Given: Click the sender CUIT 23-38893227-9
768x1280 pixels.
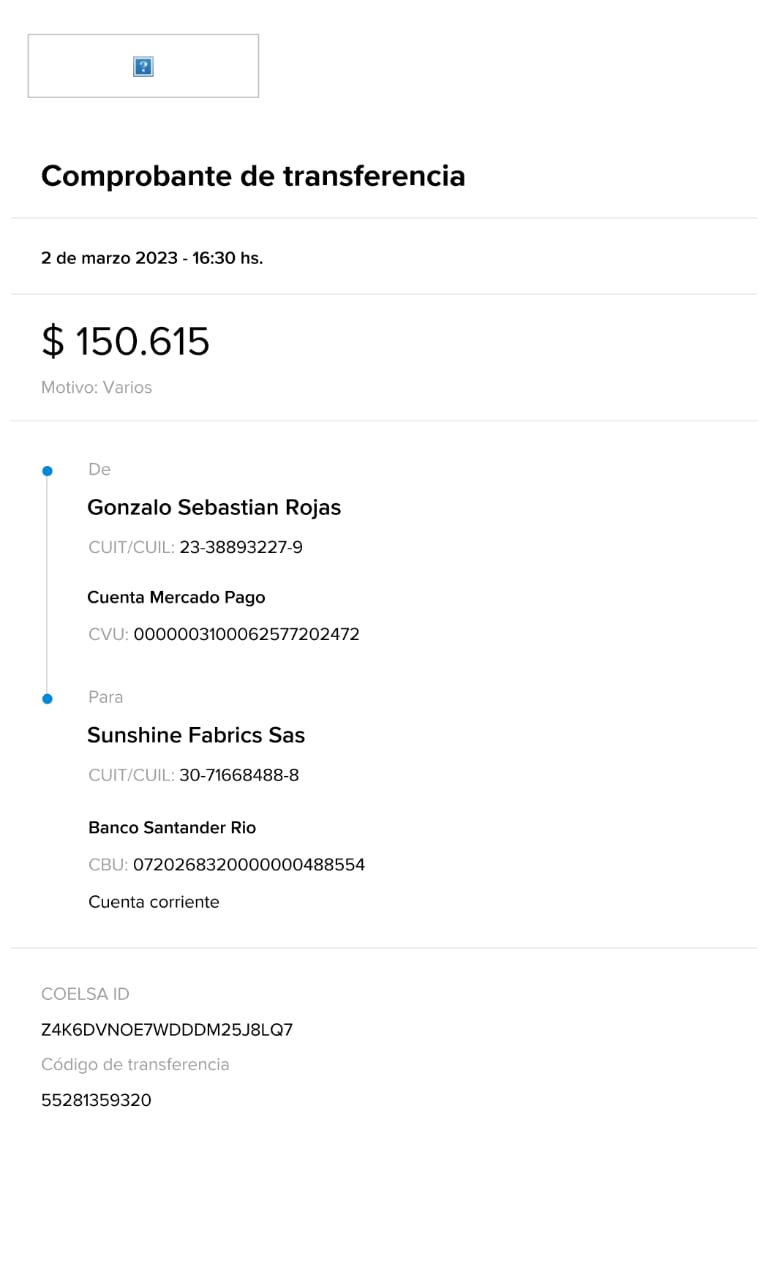Looking at the screenshot, I should click(x=240, y=548).
